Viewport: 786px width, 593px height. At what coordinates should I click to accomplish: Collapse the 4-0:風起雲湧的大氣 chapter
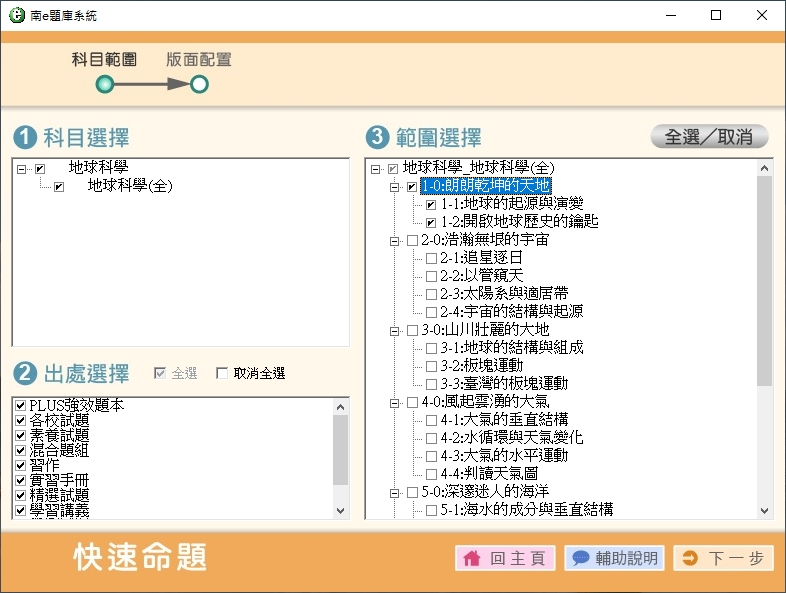[x=395, y=403]
